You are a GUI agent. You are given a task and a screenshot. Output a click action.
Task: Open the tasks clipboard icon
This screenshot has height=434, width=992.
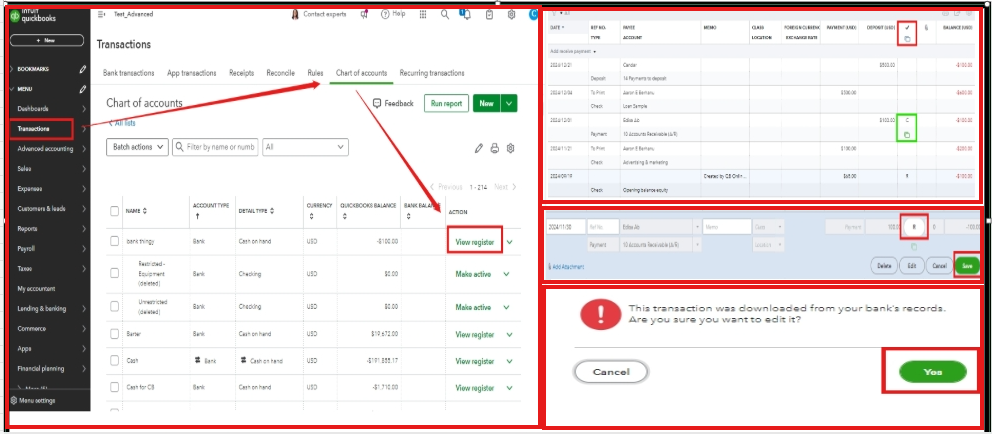click(490, 14)
